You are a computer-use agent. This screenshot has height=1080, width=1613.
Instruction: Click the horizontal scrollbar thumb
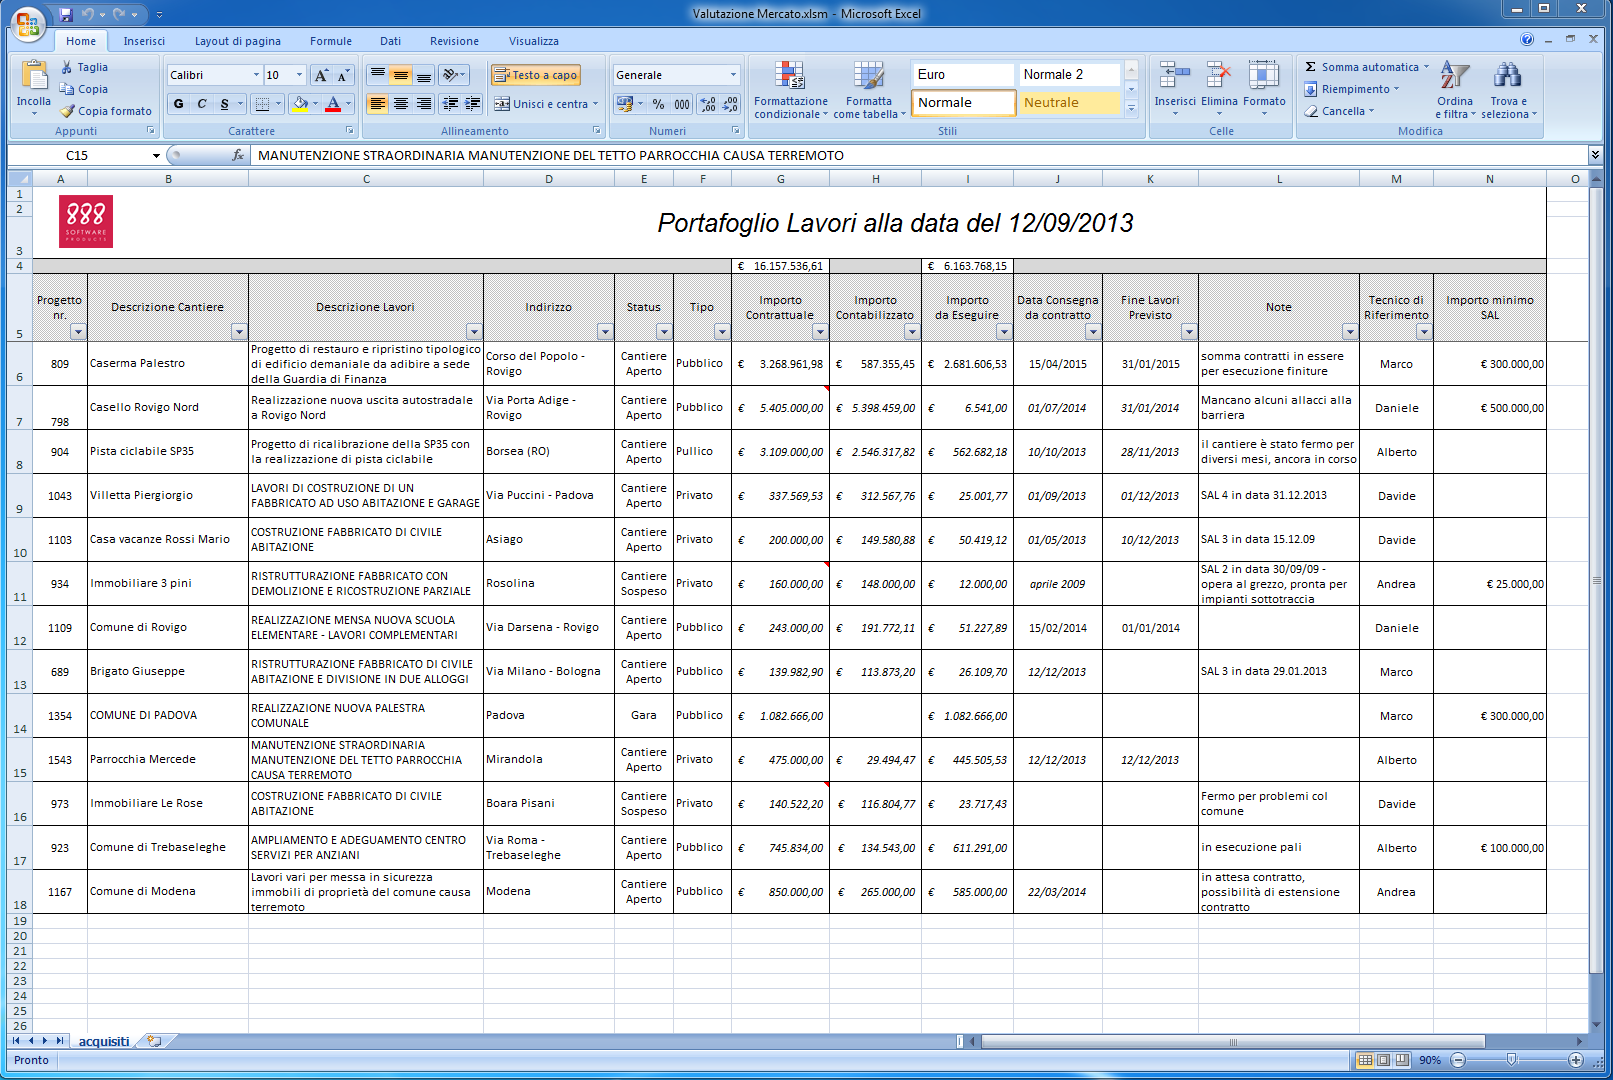1233,1042
